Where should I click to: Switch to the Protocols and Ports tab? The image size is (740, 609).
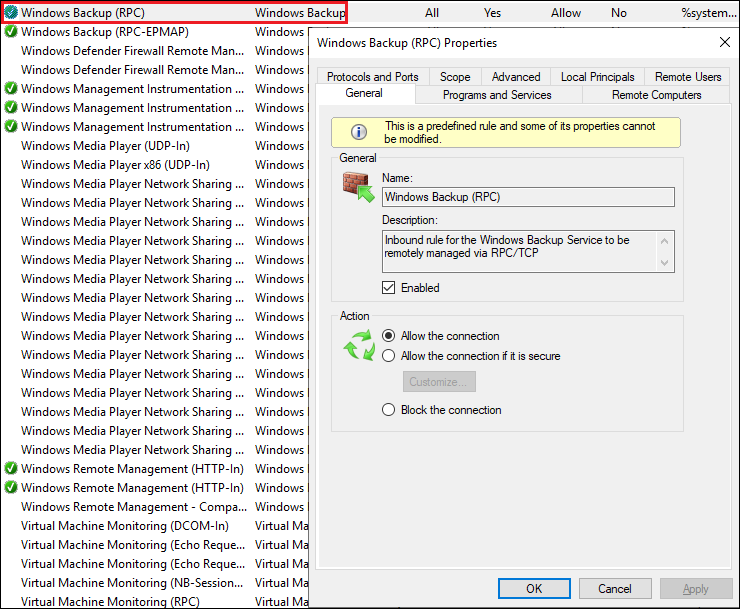point(372,77)
